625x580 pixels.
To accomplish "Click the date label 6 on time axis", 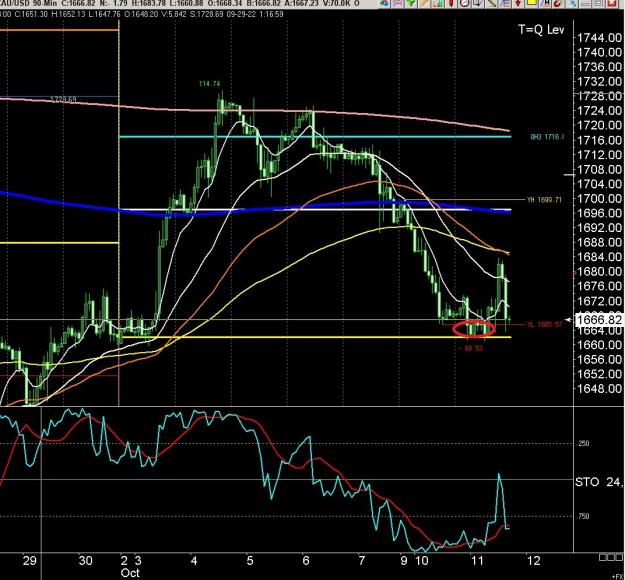I will (x=305, y=561).
